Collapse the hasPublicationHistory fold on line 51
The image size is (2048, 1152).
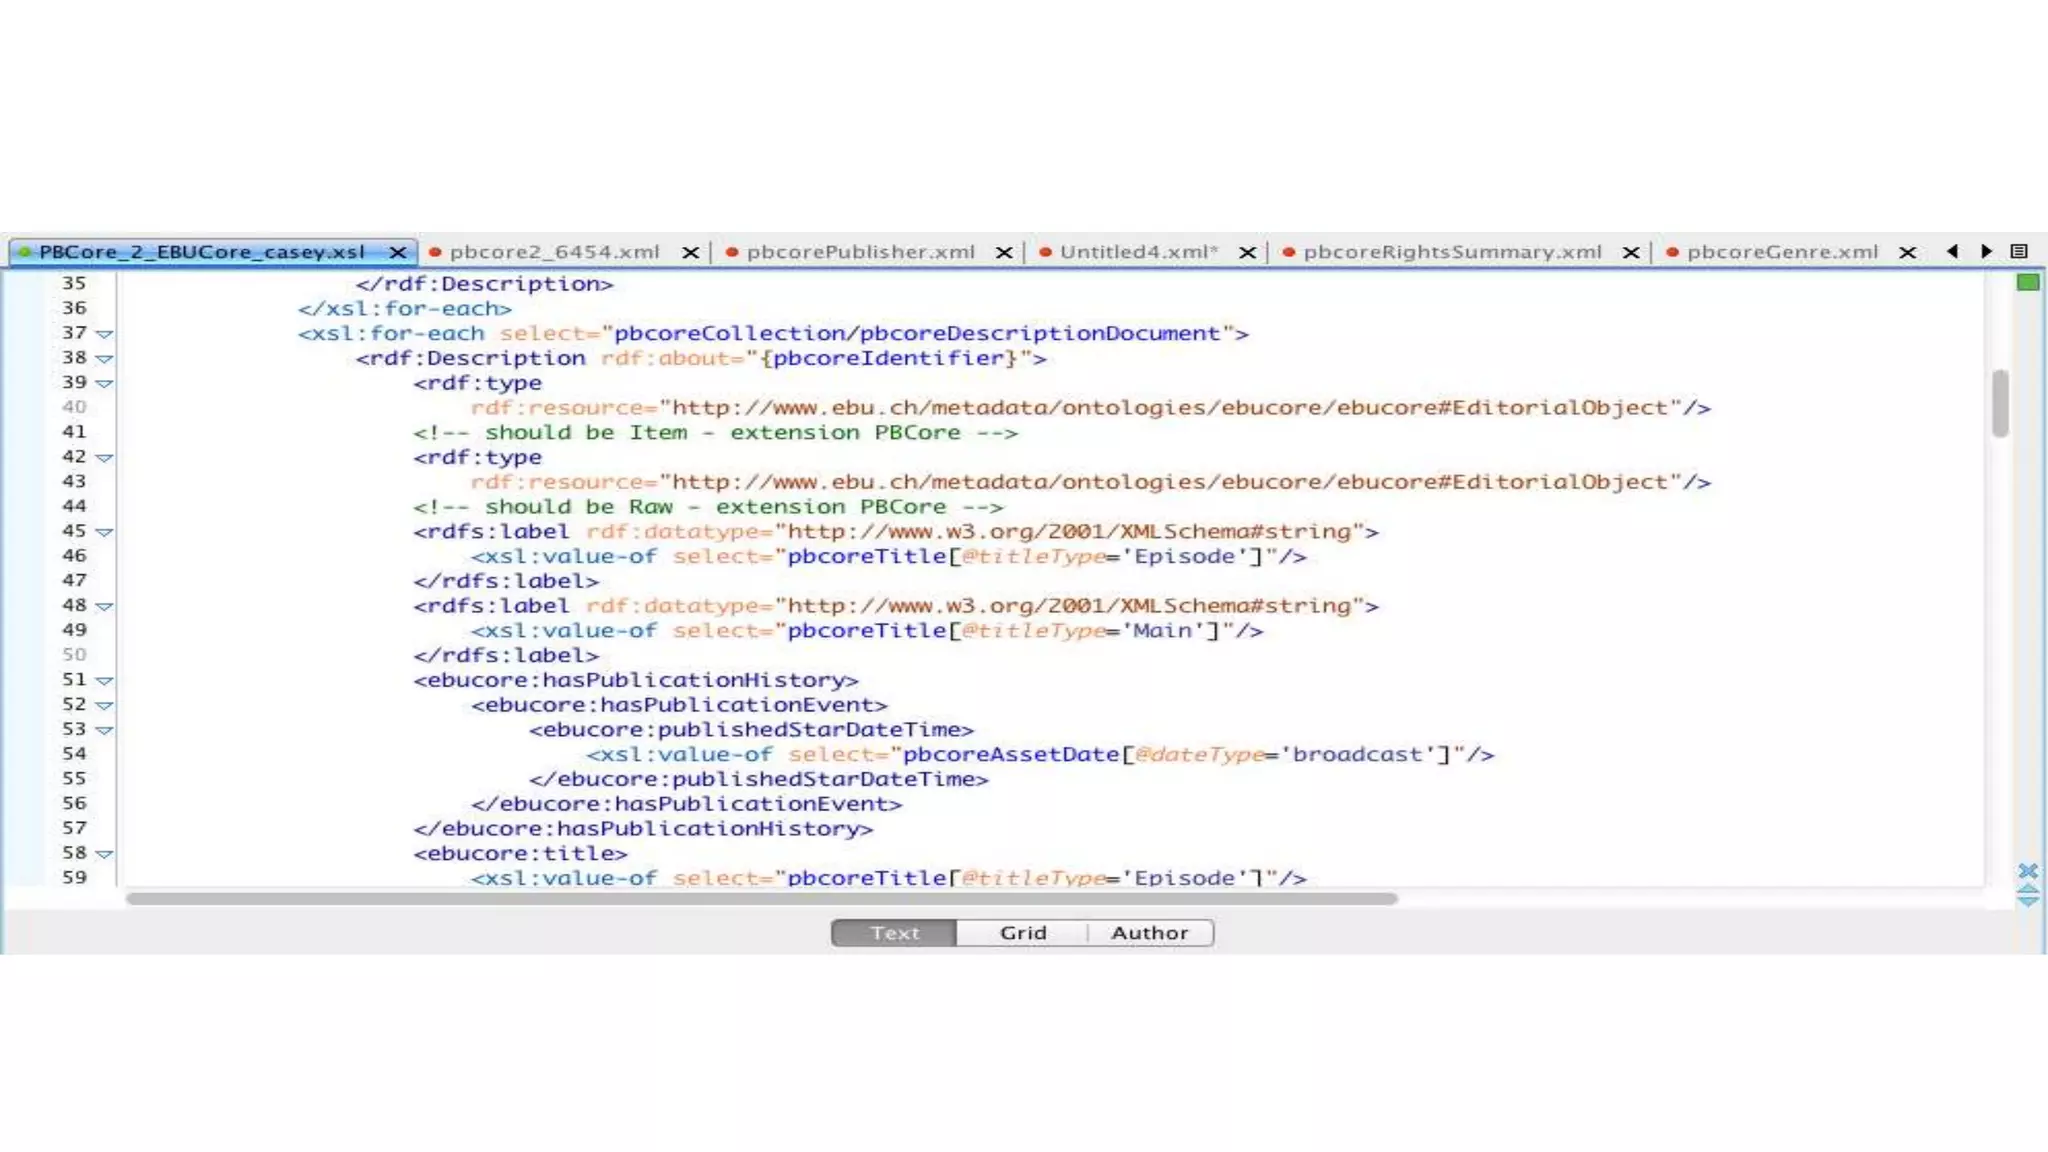point(104,681)
